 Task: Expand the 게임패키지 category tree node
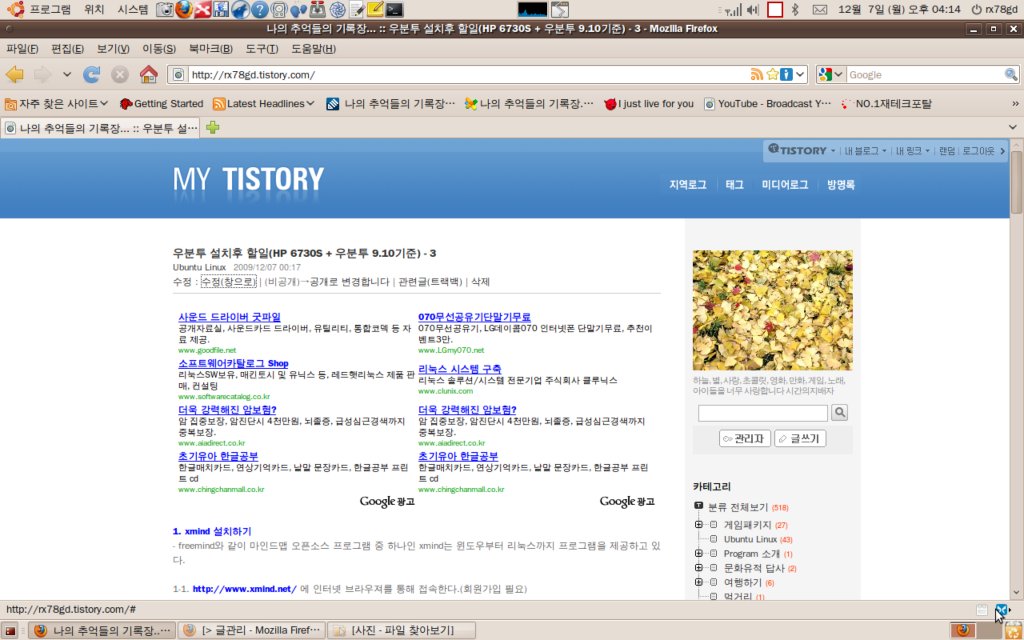698,524
